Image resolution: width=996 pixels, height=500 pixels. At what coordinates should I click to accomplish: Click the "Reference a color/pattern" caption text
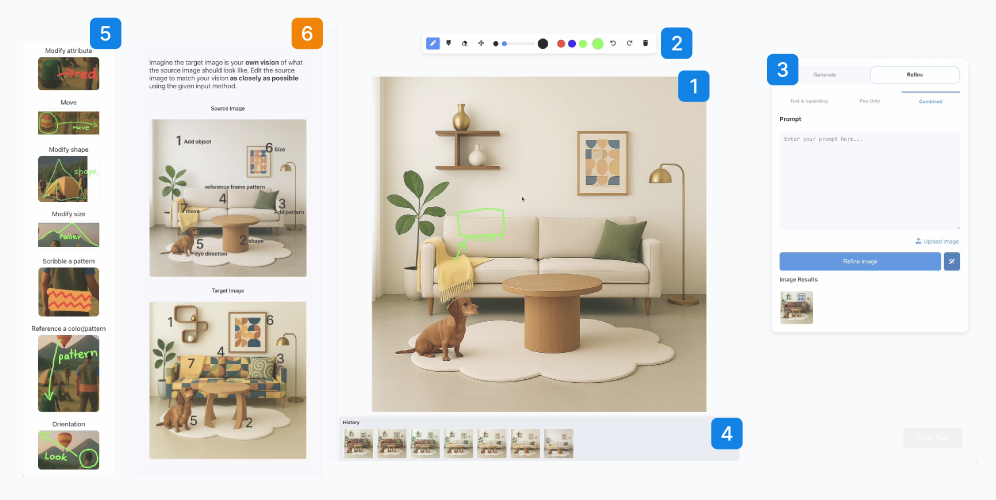(x=69, y=328)
